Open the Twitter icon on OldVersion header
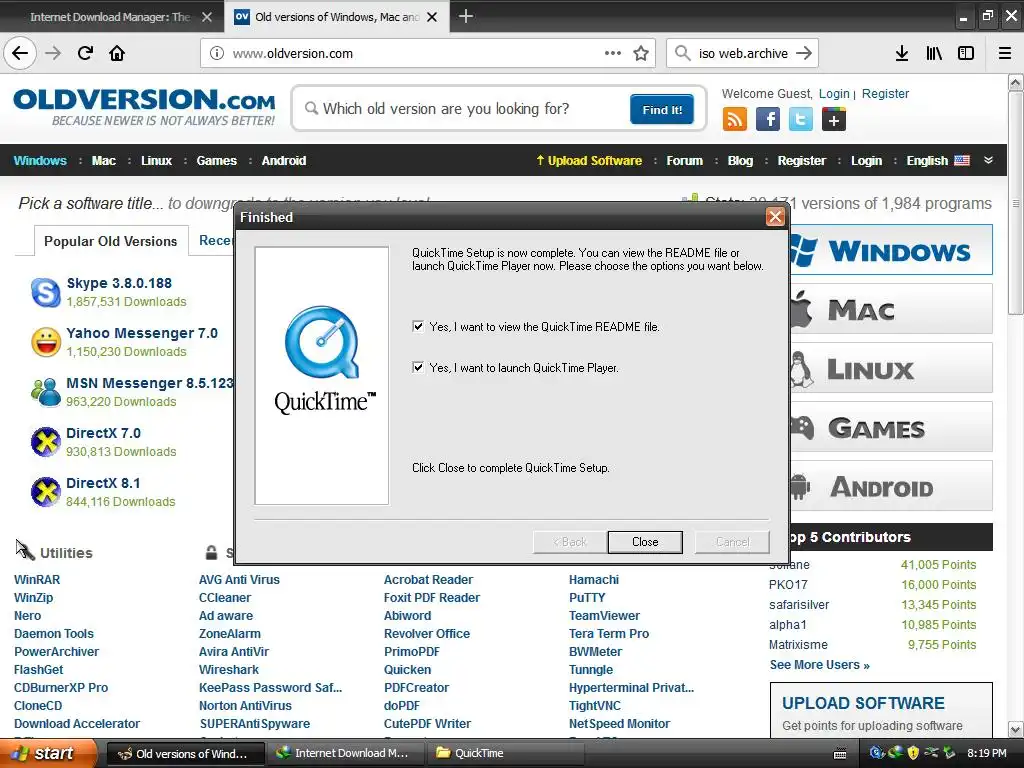The width and height of the screenshot is (1024, 768). point(801,120)
